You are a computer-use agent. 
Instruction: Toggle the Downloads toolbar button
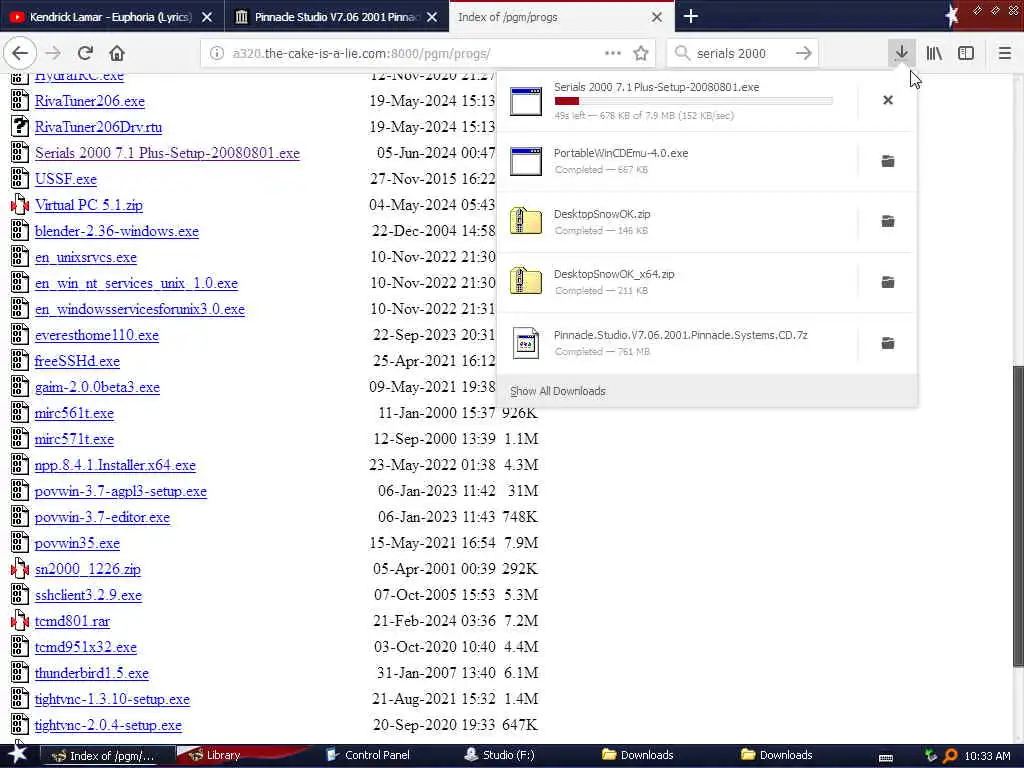[901, 54]
